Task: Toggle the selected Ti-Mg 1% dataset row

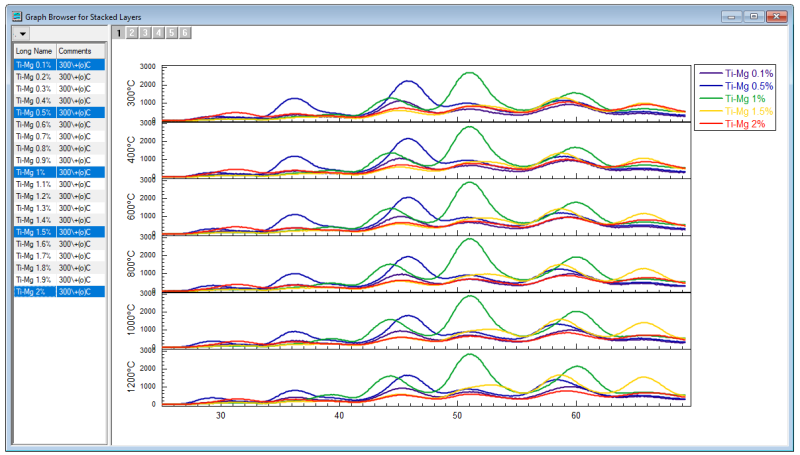Action: (x=34, y=172)
